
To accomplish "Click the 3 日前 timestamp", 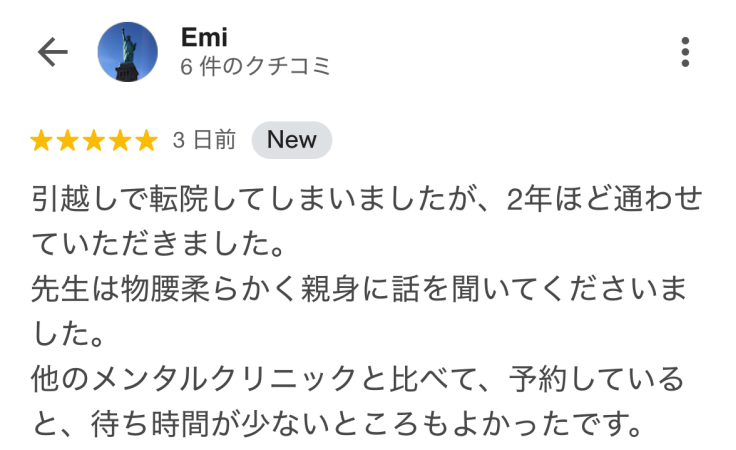I will (204, 140).
